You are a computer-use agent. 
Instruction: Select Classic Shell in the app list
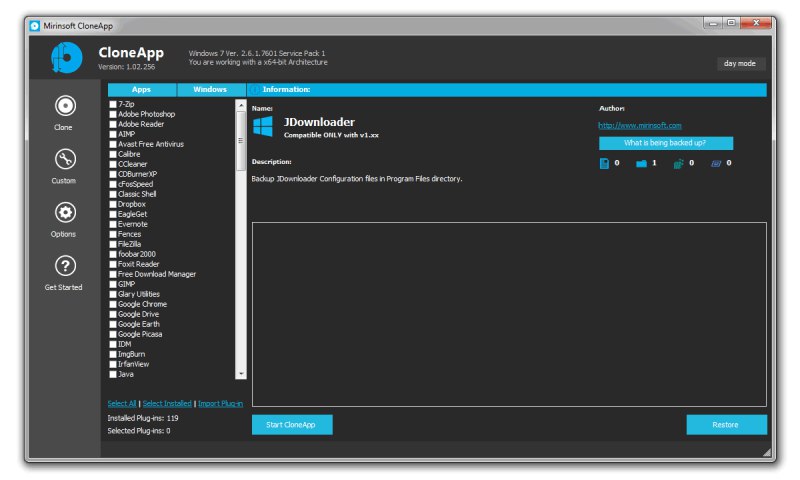137,194
